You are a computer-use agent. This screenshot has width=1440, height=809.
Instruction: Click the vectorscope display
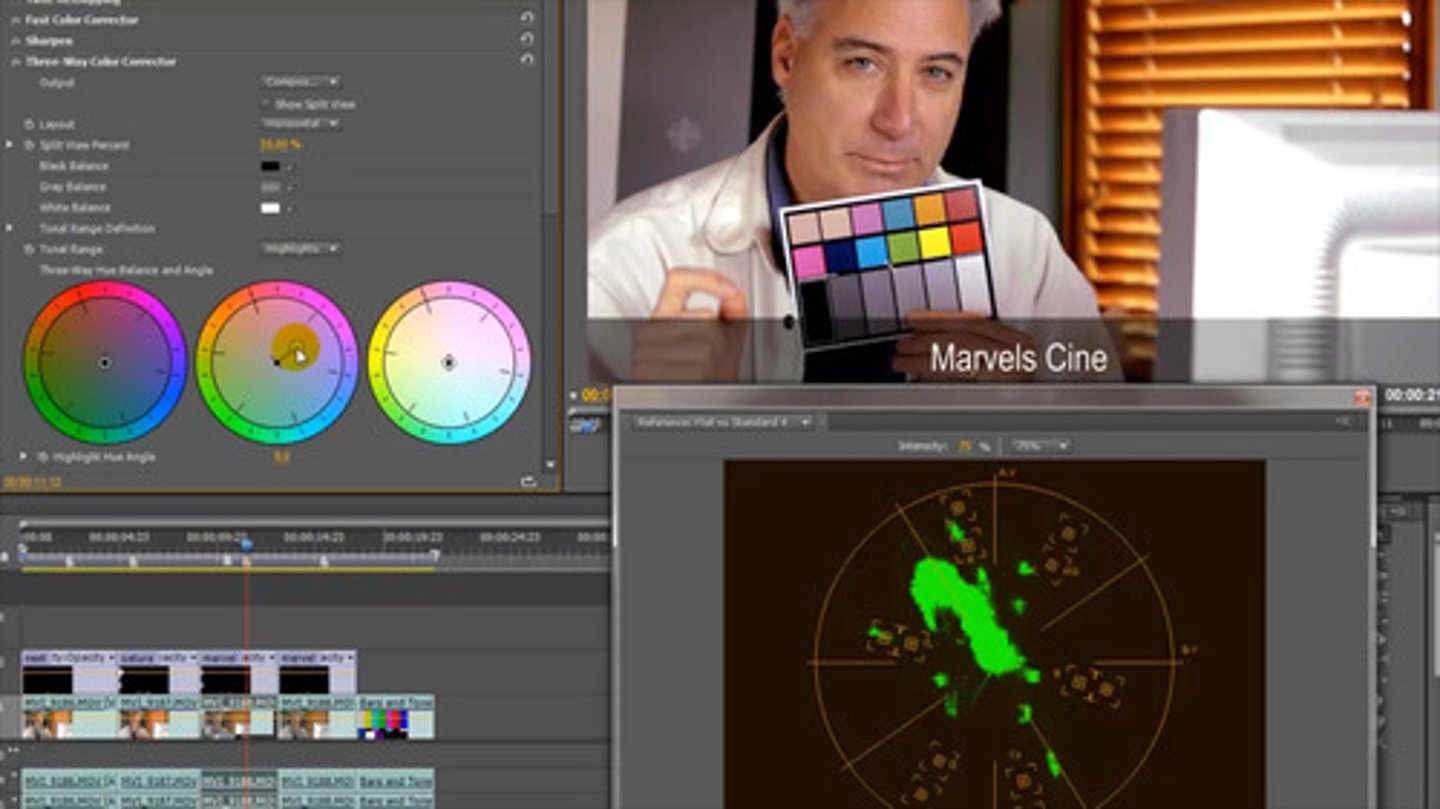click(x=994, y=634)
